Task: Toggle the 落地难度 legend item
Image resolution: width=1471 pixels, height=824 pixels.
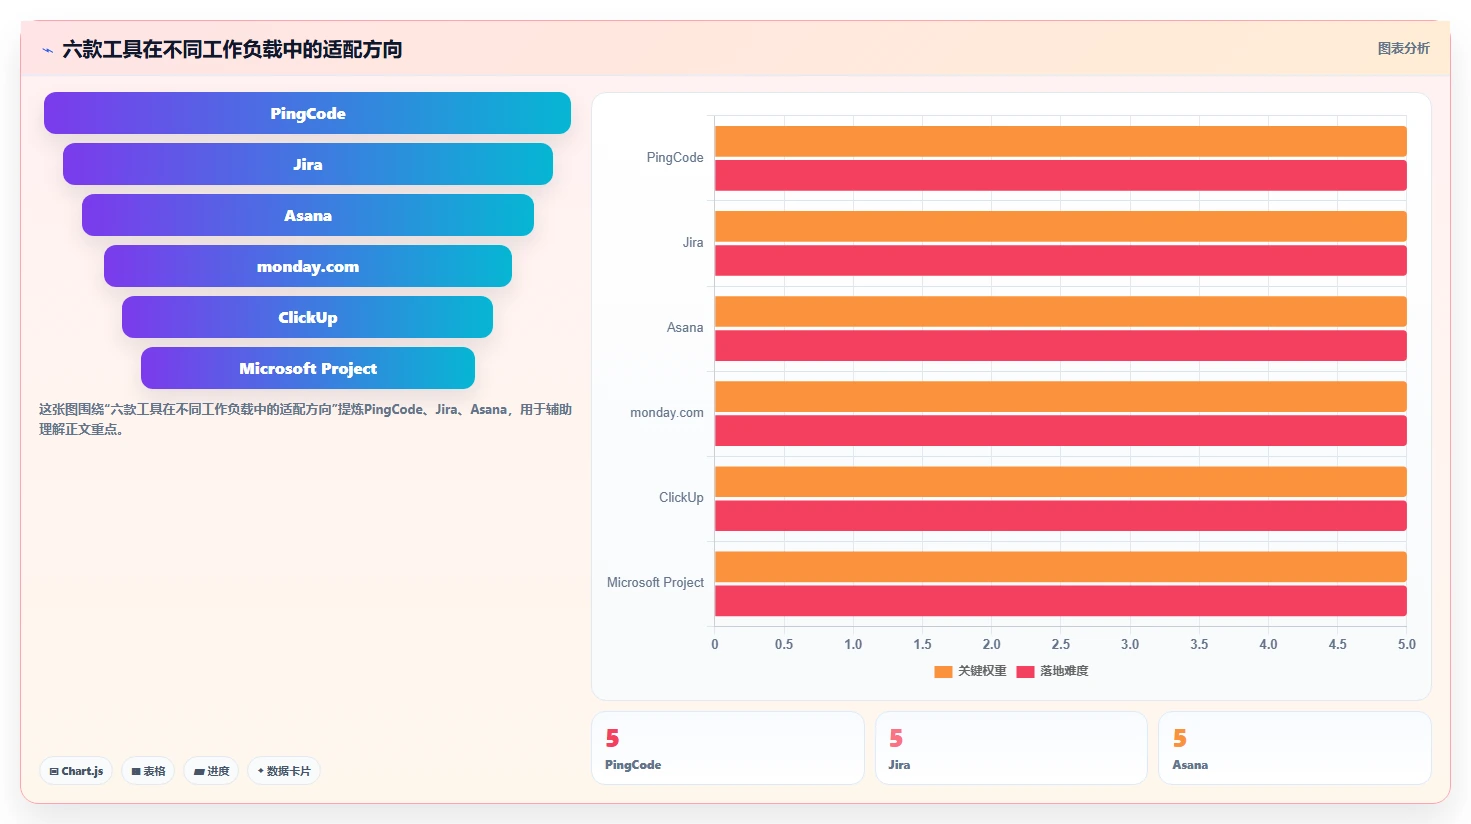Action: (1052, 671)
